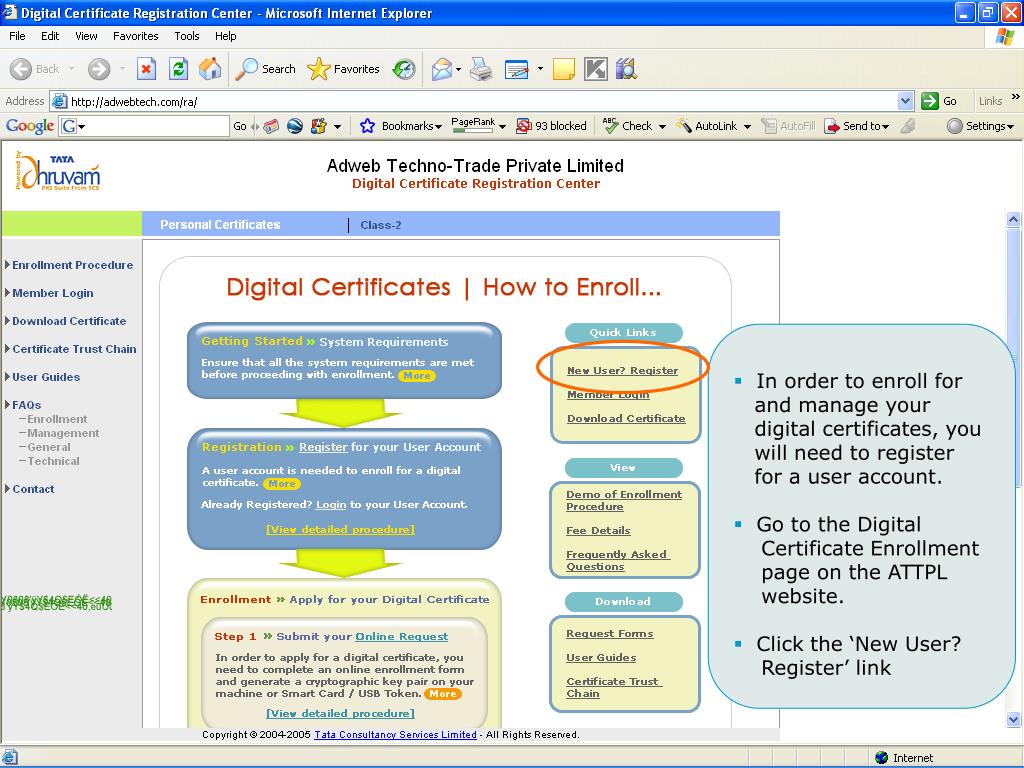Click the Forward navigation arrow

(x=99, y=69)
